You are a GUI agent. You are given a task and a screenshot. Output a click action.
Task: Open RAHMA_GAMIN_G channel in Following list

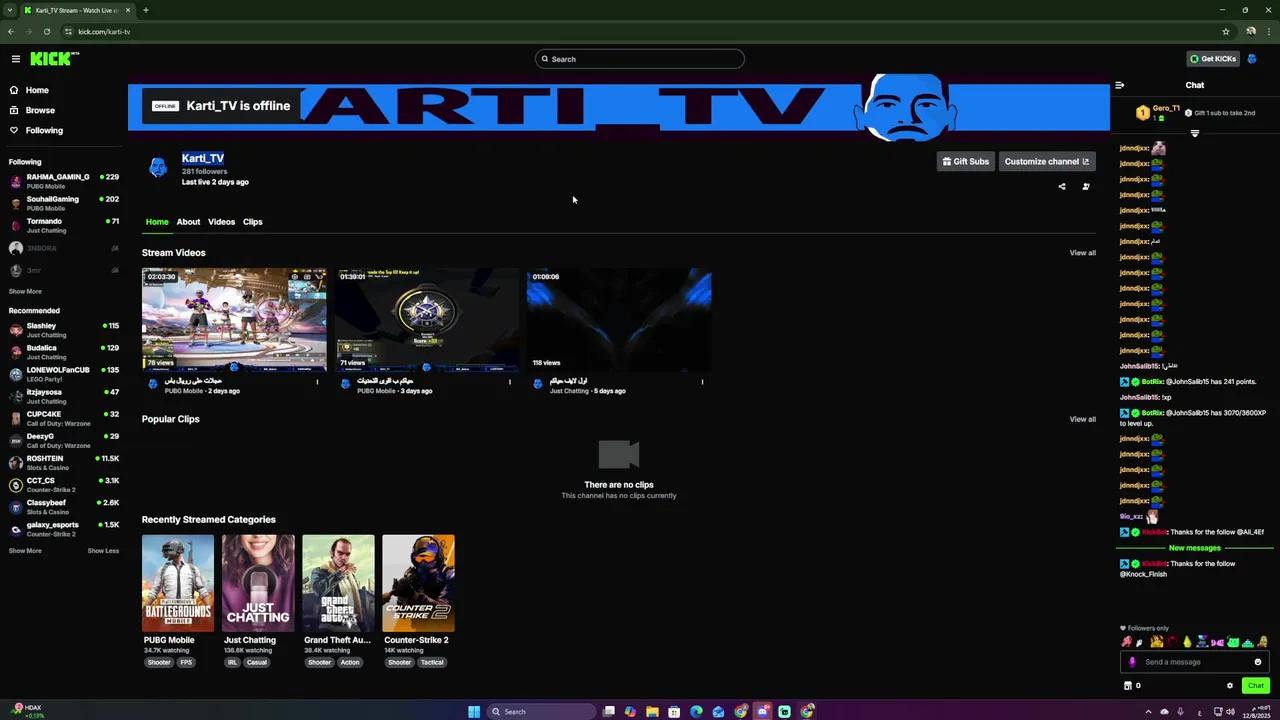pyautogui.click(x=64, y=181)
